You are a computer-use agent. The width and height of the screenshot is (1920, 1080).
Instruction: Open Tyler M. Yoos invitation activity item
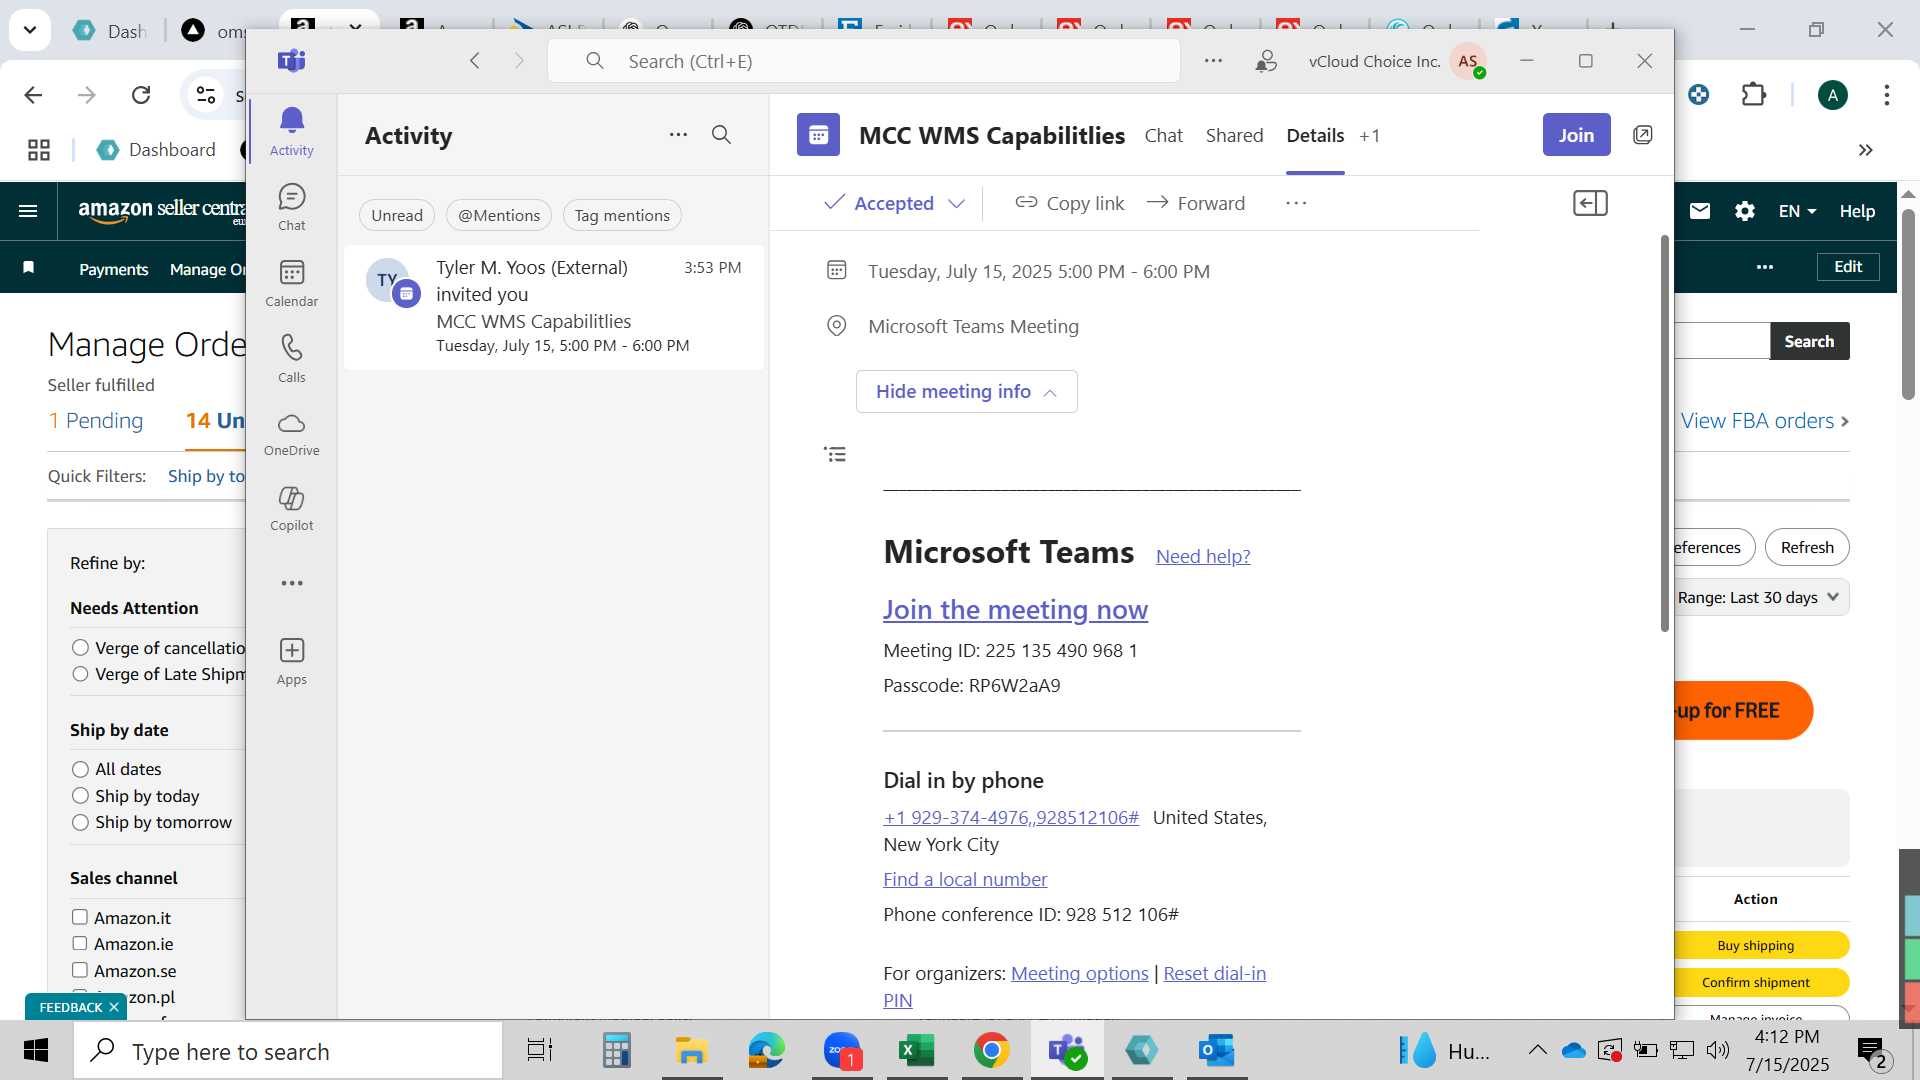coord(554,307)
